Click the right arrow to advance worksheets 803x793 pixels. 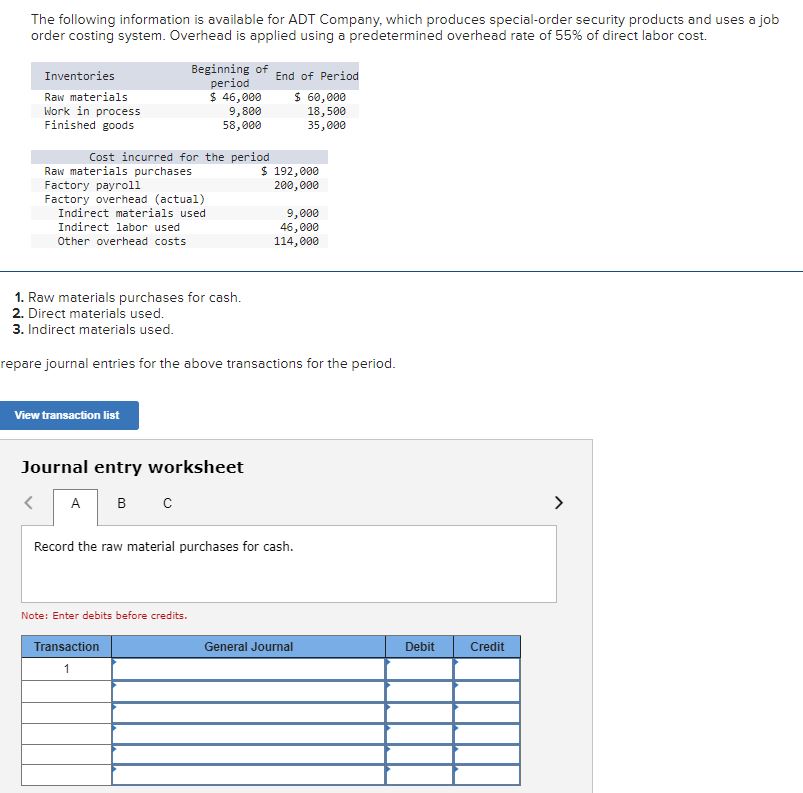(558, 503)
